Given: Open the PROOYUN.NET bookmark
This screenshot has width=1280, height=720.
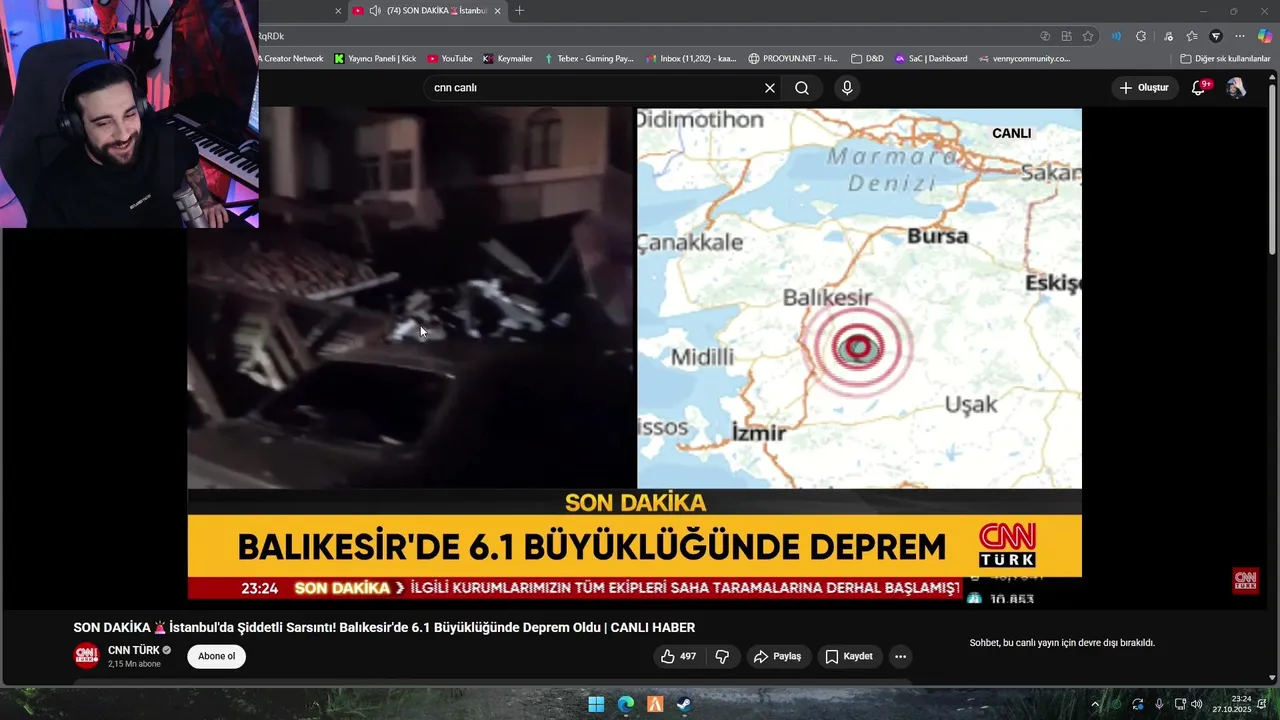Looking at the screenshot, I should 793,59.
